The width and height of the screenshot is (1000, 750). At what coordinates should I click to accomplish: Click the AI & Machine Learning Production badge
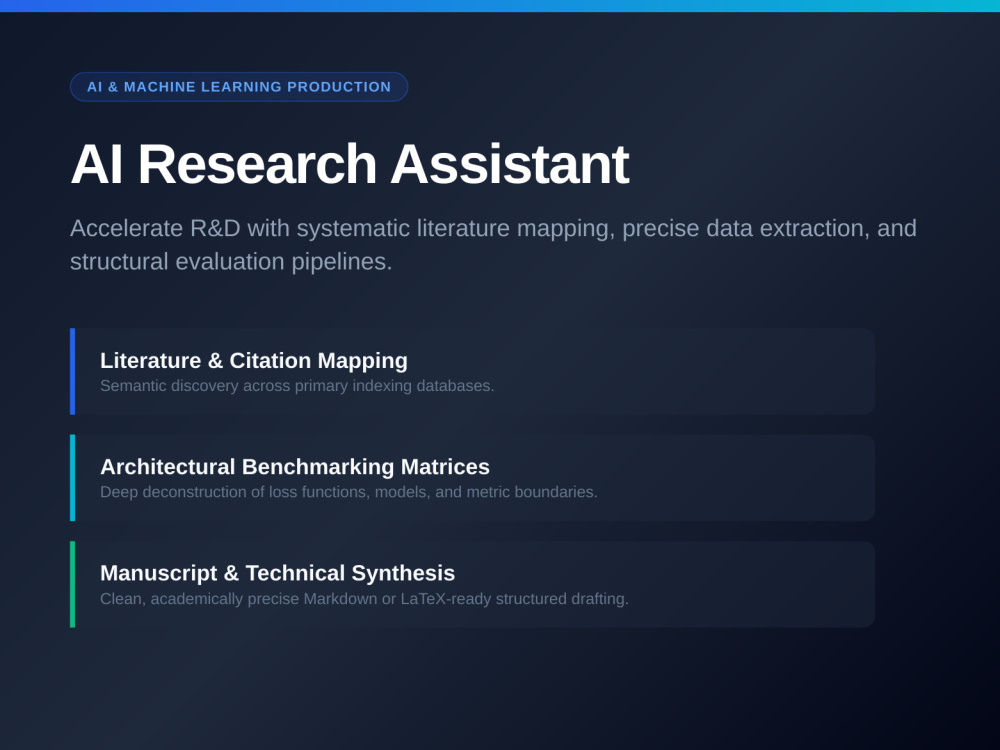click(x=239, y=87)
